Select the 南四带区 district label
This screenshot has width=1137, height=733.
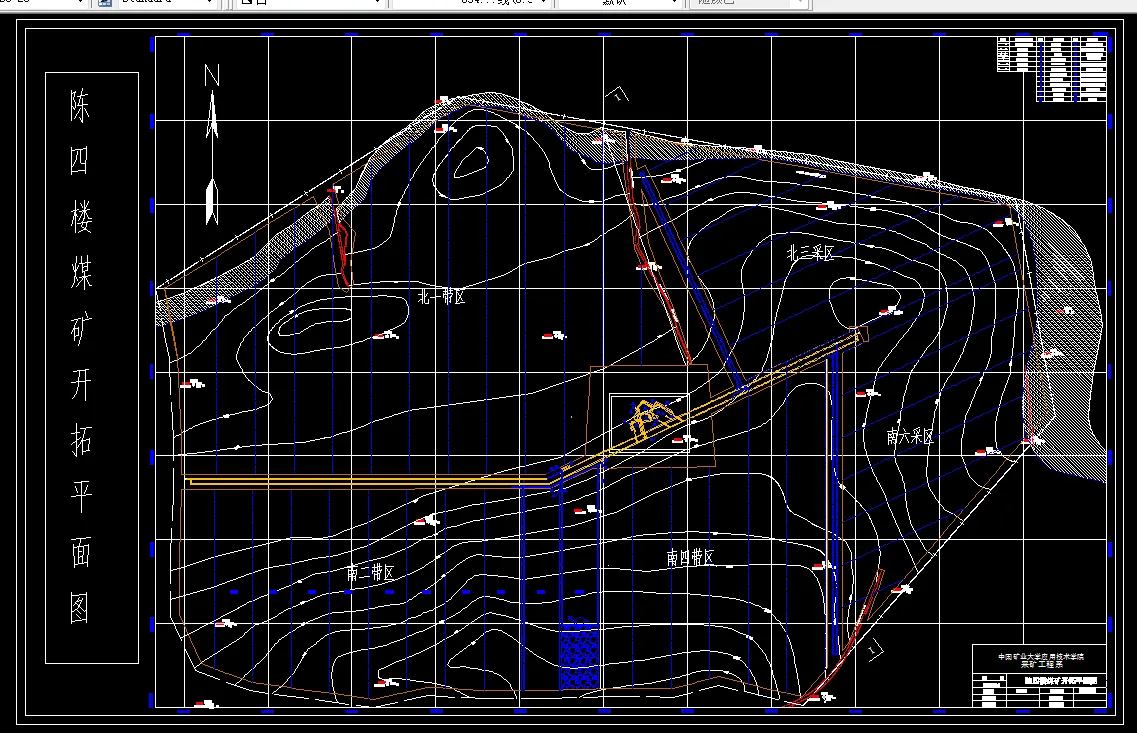[690, 557]
